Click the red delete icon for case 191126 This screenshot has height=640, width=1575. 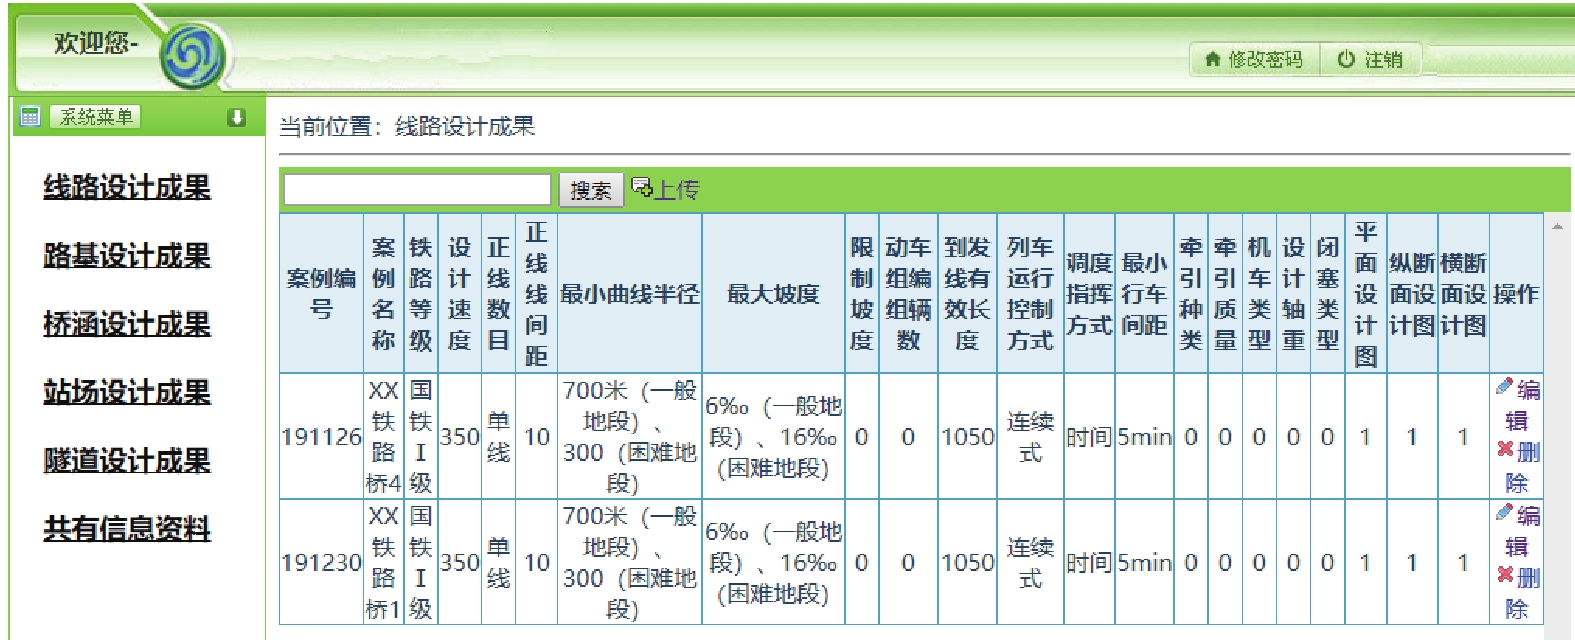[x=1504, y=450]
